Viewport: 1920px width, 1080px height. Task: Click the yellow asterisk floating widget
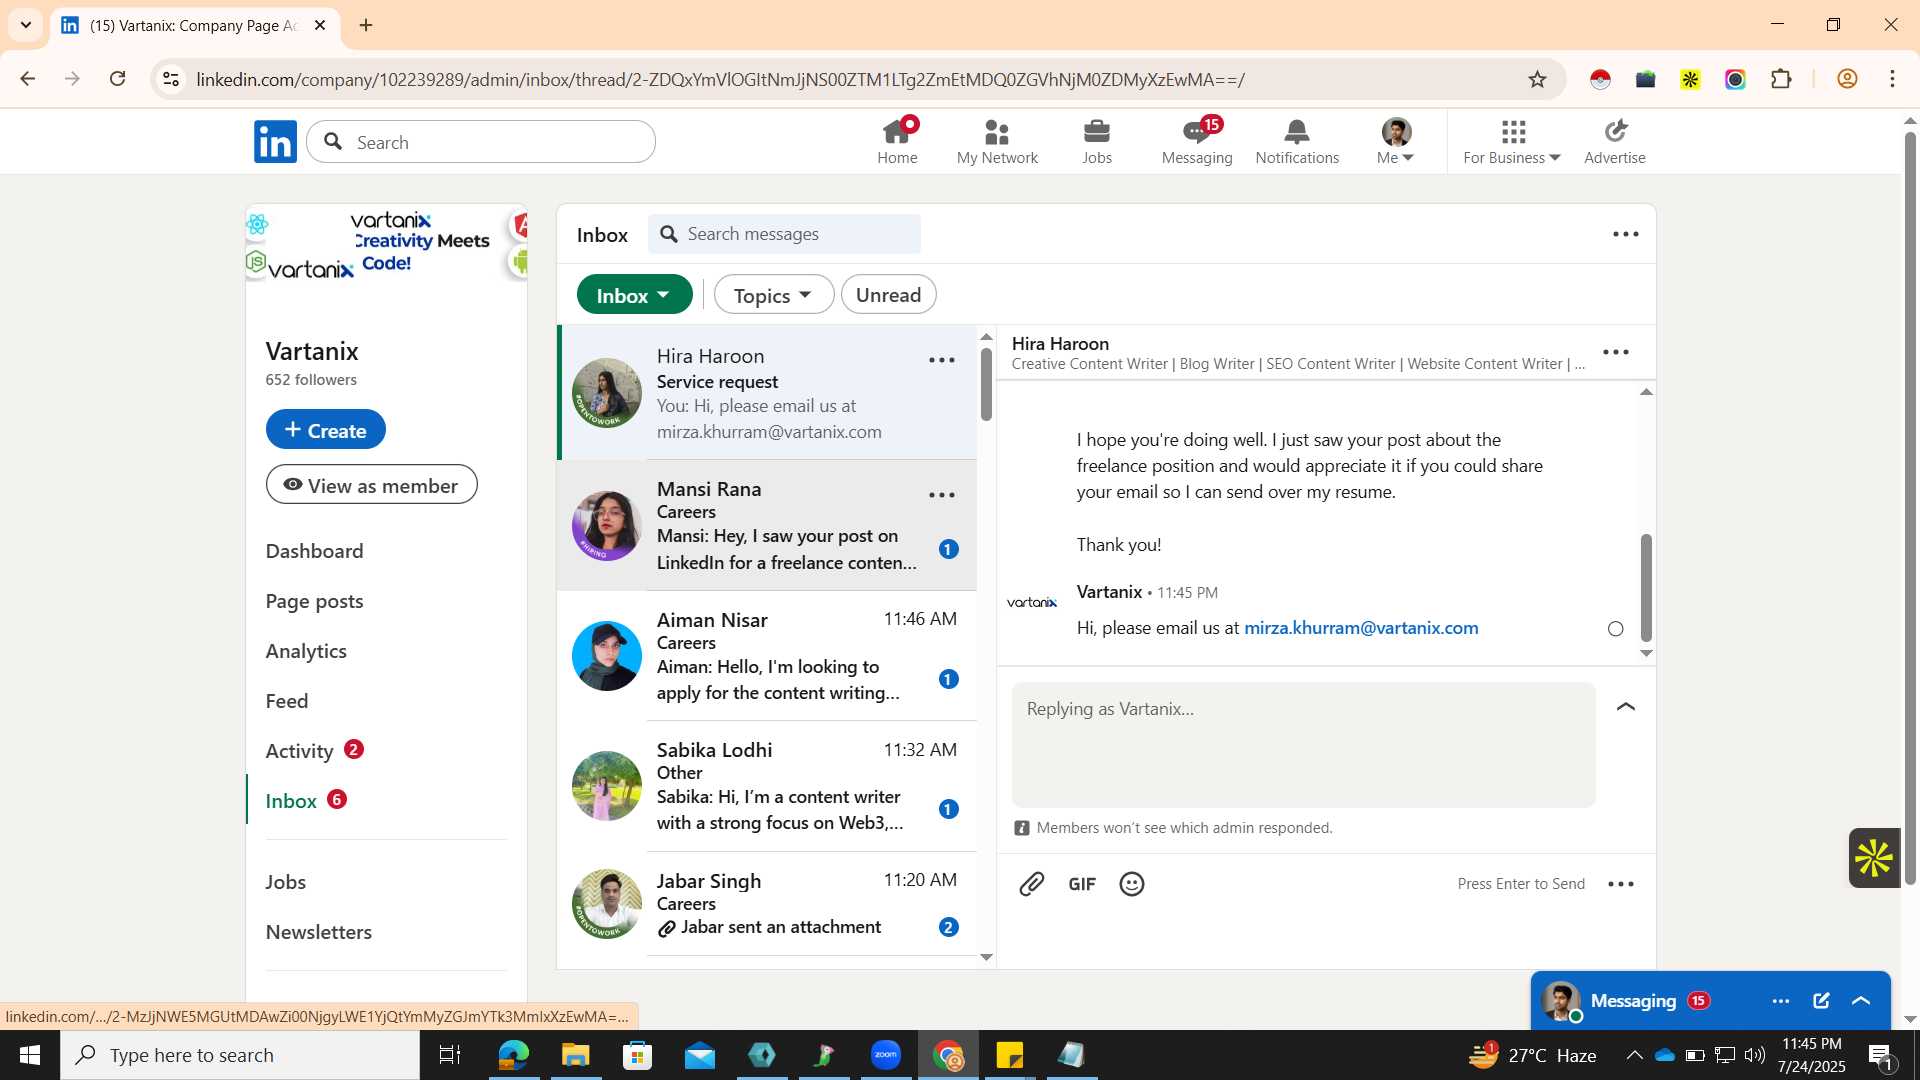click(1873, 858)
